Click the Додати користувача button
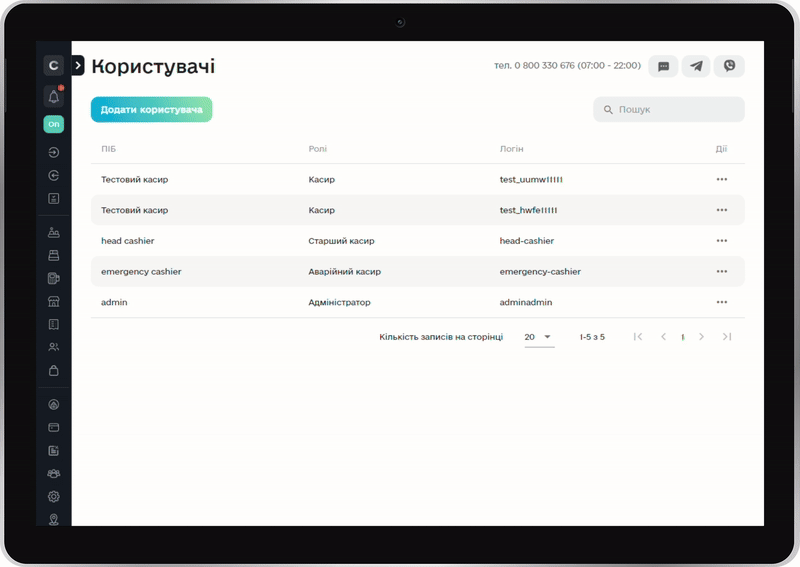800x567 pixels. [152, 110]
